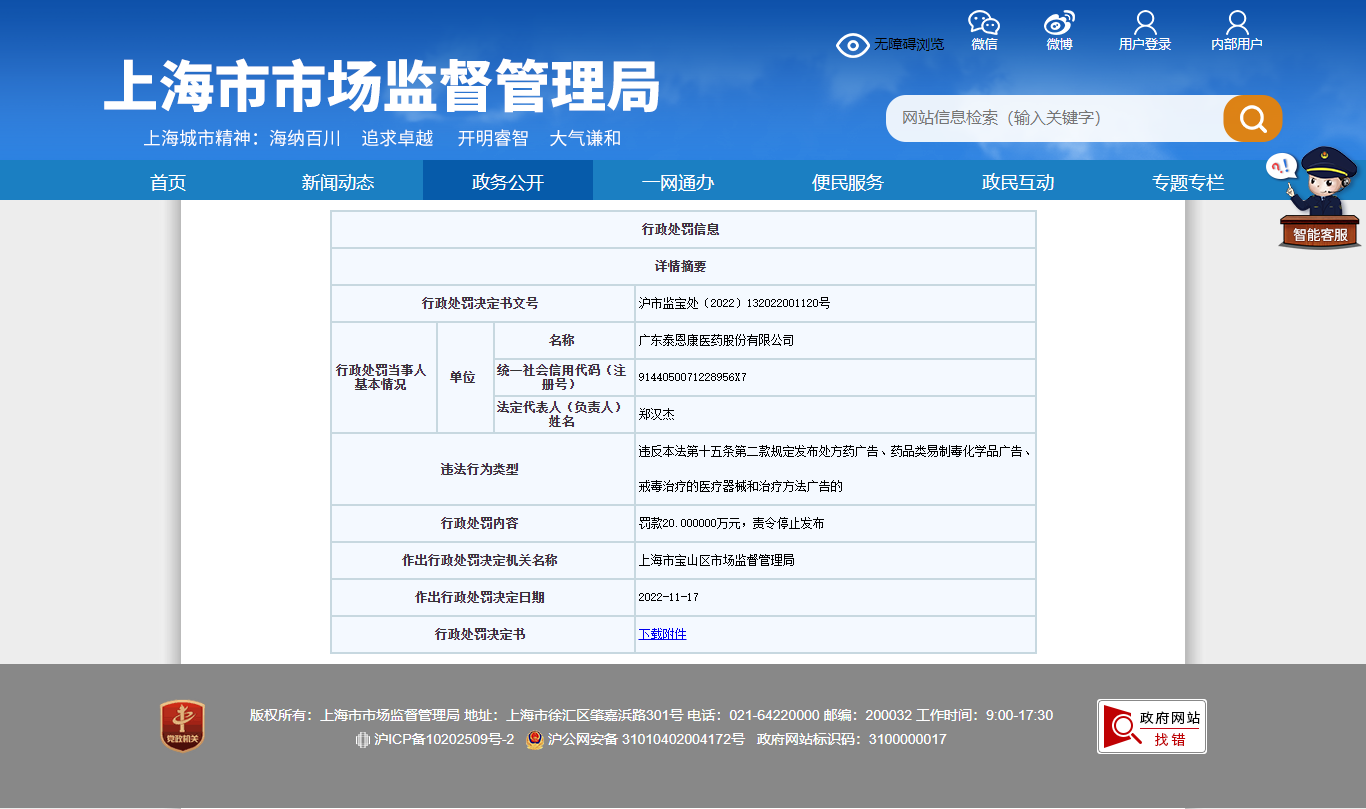Open the Weibo (微博) icon
This screenshot has width=1366, height=809.
1059,24
